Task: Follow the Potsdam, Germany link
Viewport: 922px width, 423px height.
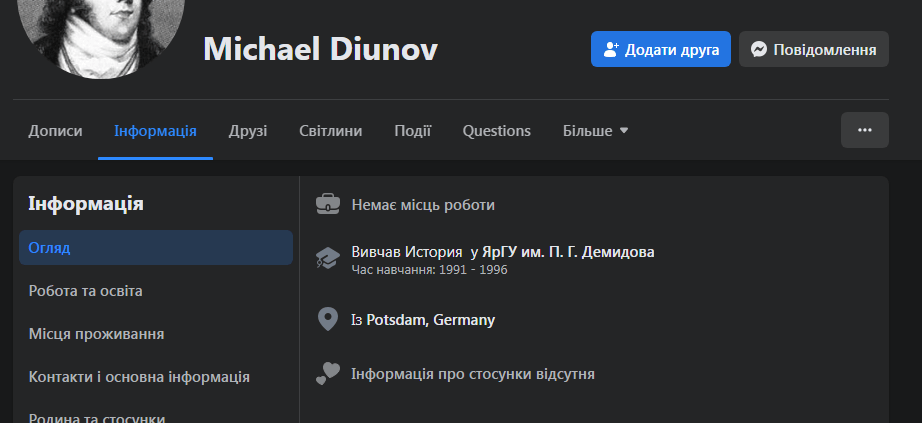Action: (431, 320)
